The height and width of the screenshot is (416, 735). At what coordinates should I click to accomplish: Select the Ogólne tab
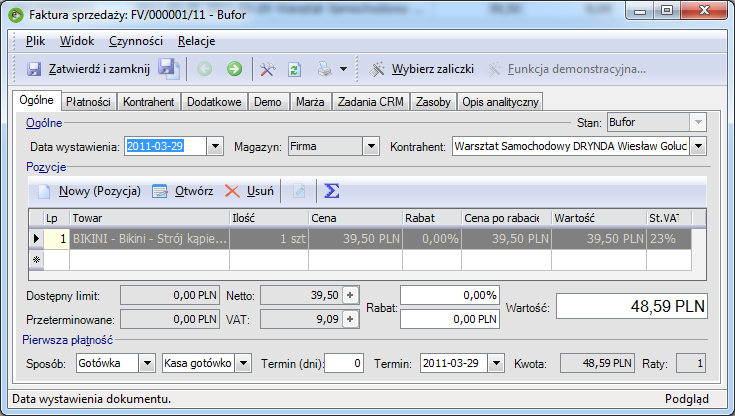point(37,100)
